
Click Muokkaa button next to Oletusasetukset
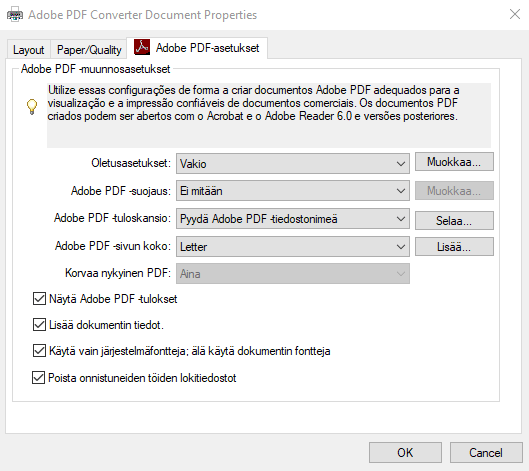coord(454,162)
